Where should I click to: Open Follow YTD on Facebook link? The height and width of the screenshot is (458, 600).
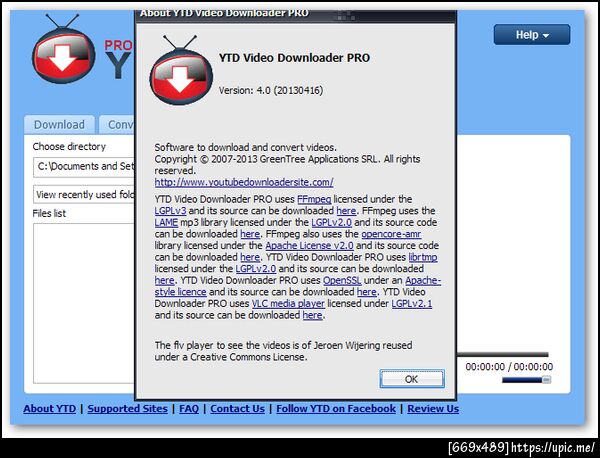[336, 409]
